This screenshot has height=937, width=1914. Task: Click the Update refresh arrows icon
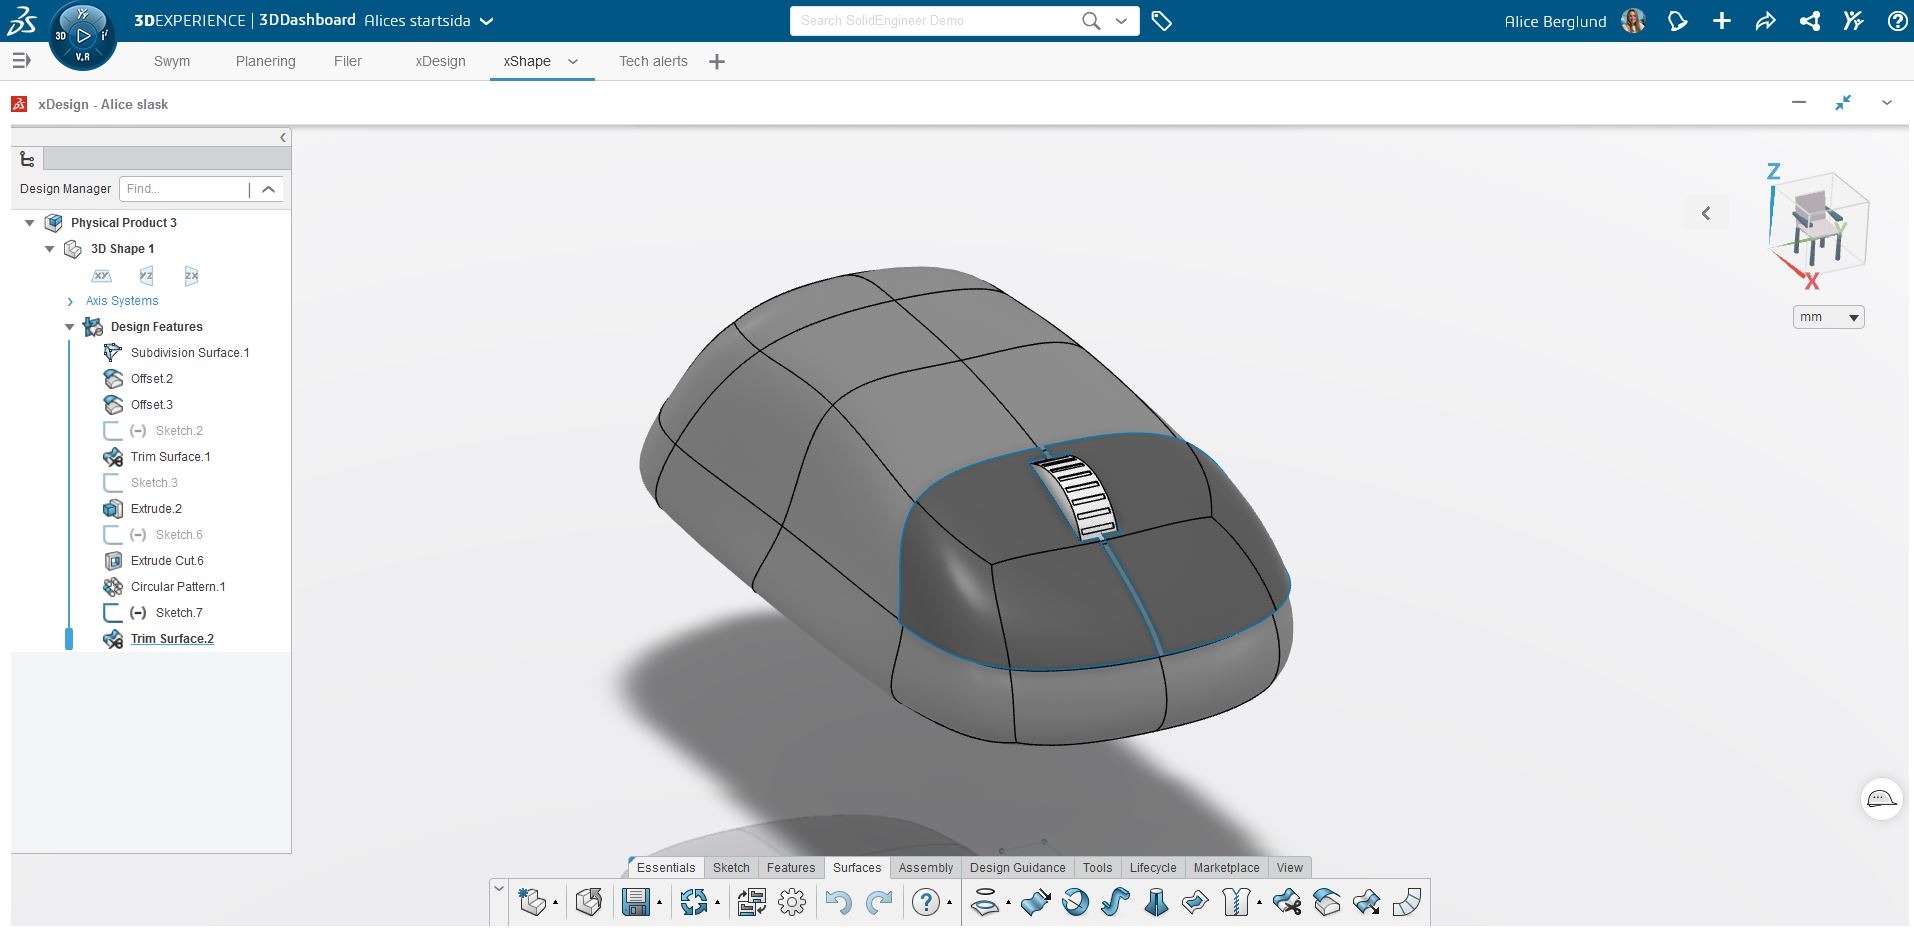click(x=693, y=902)
